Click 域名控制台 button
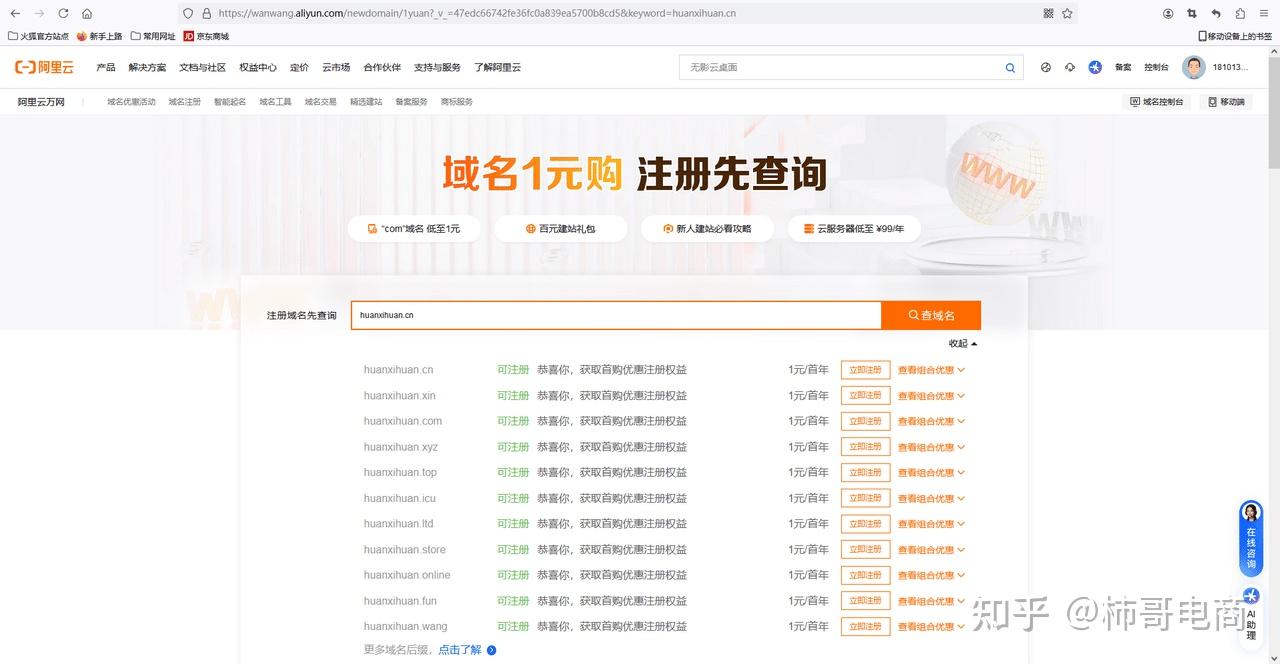The height and width of the screenshot is (664, 1280). click(1157, 102)
